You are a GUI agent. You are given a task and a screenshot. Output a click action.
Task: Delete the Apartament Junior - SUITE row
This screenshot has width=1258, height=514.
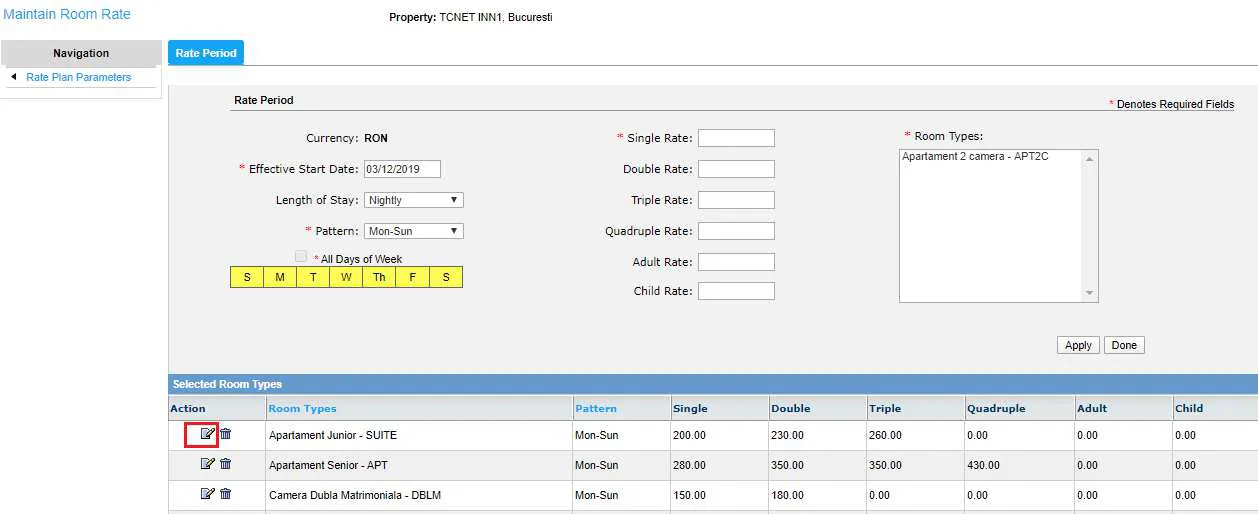coord(226,434)
